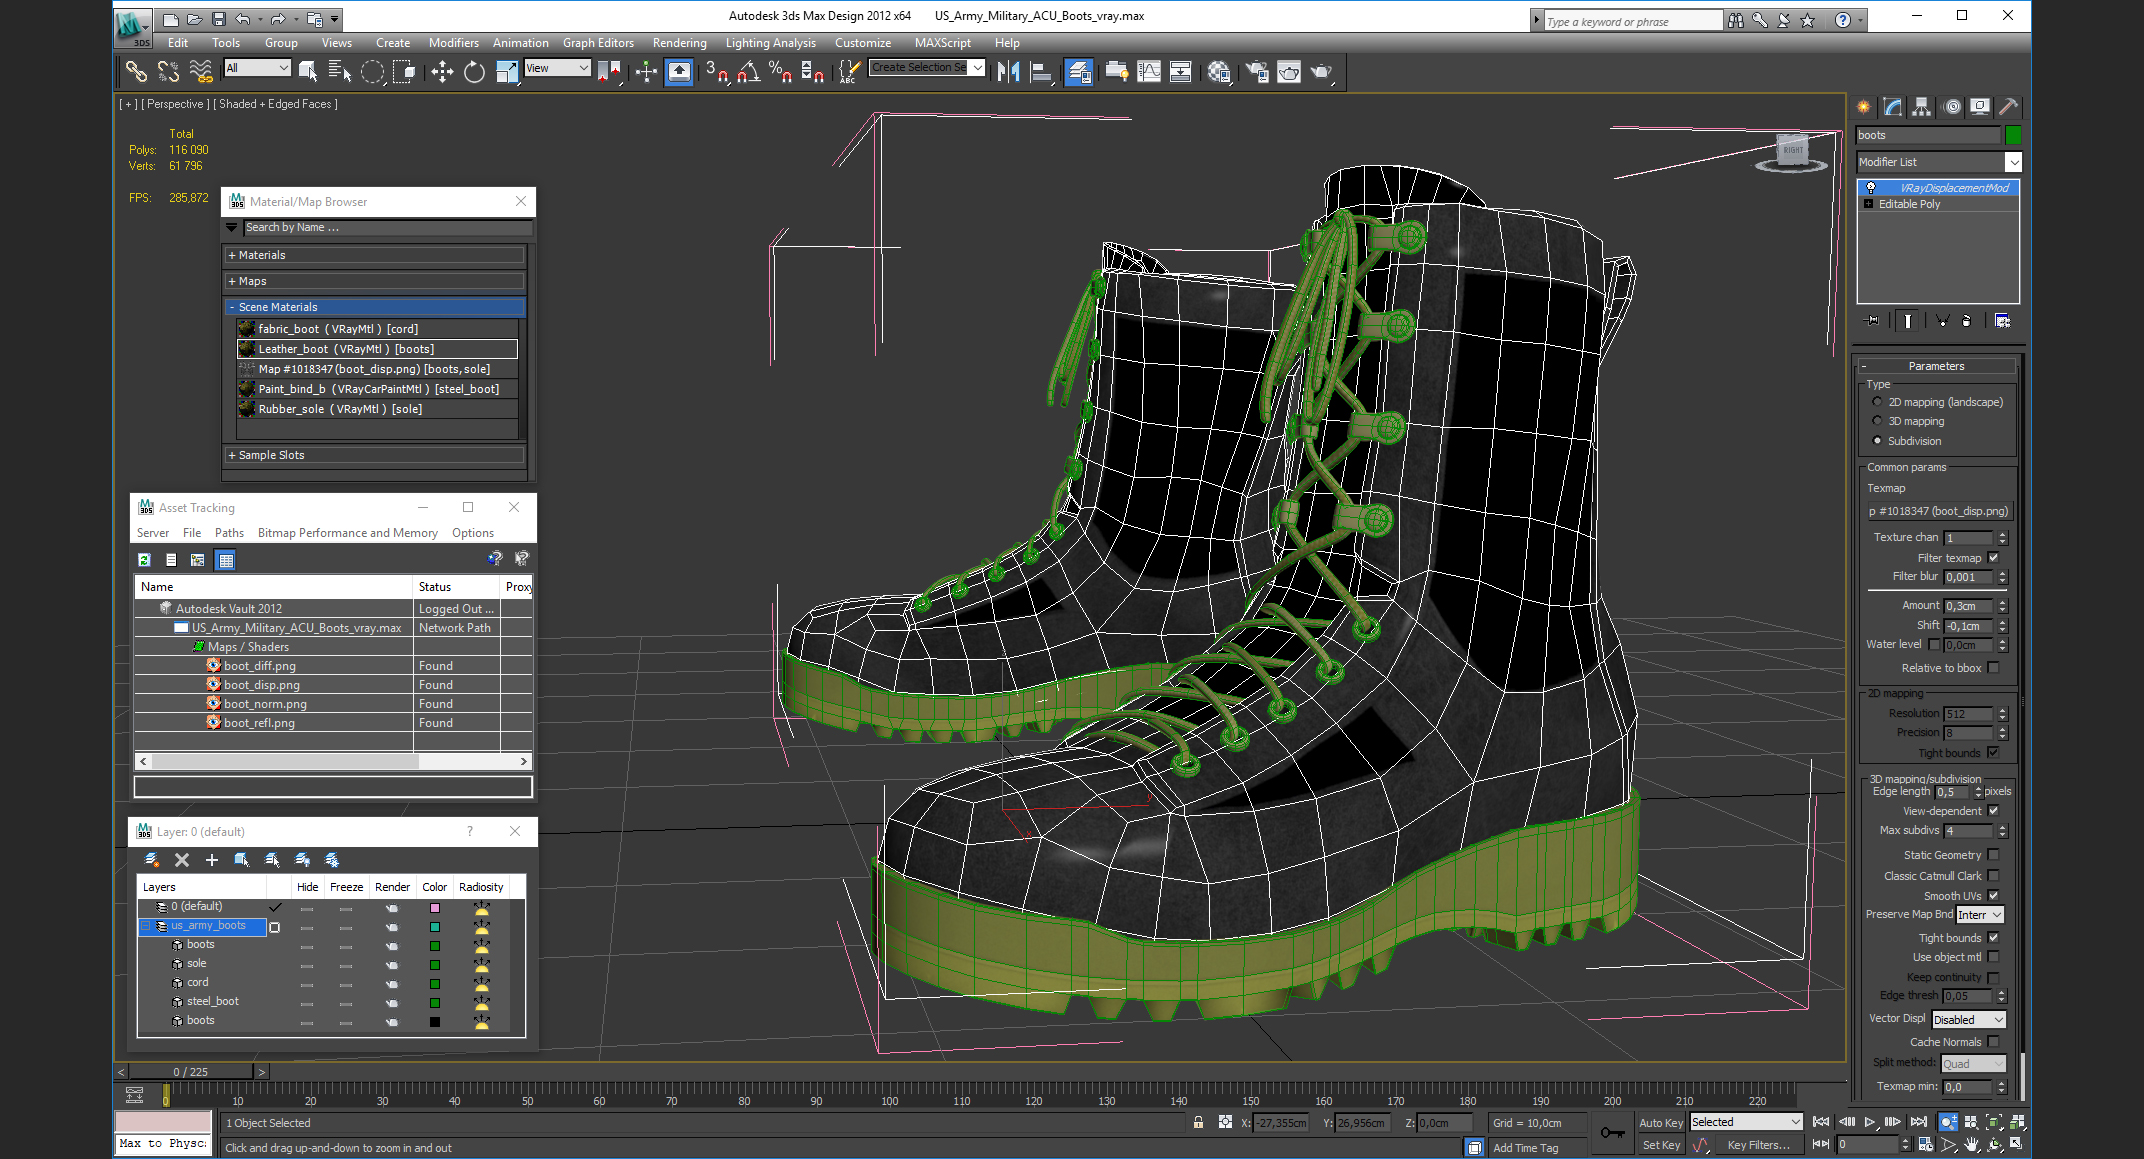Activate Bind to Space Warp tool
The width and height of the screenshot is (2144, 1159).
pos(201,71)
